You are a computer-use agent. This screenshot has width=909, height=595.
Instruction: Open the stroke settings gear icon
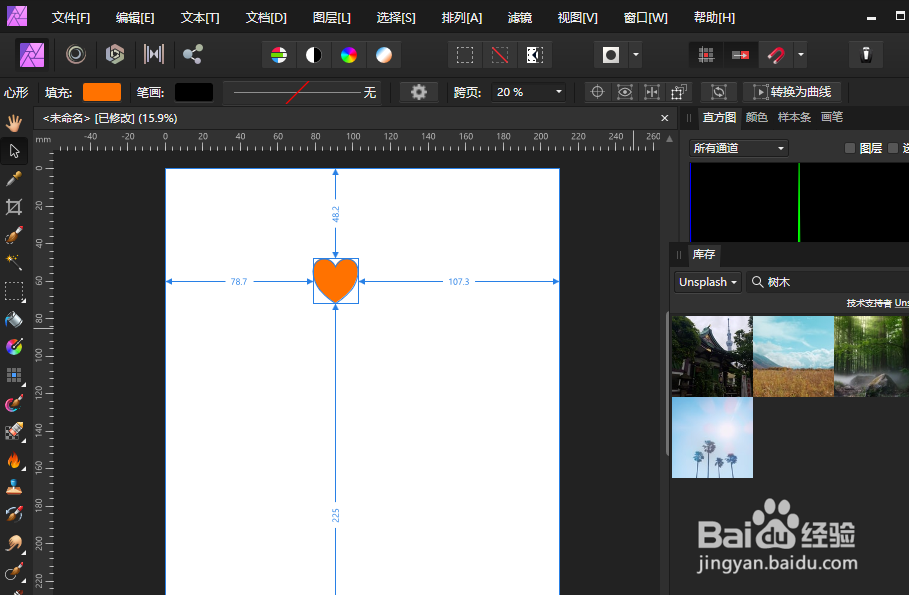pos(418,92)
